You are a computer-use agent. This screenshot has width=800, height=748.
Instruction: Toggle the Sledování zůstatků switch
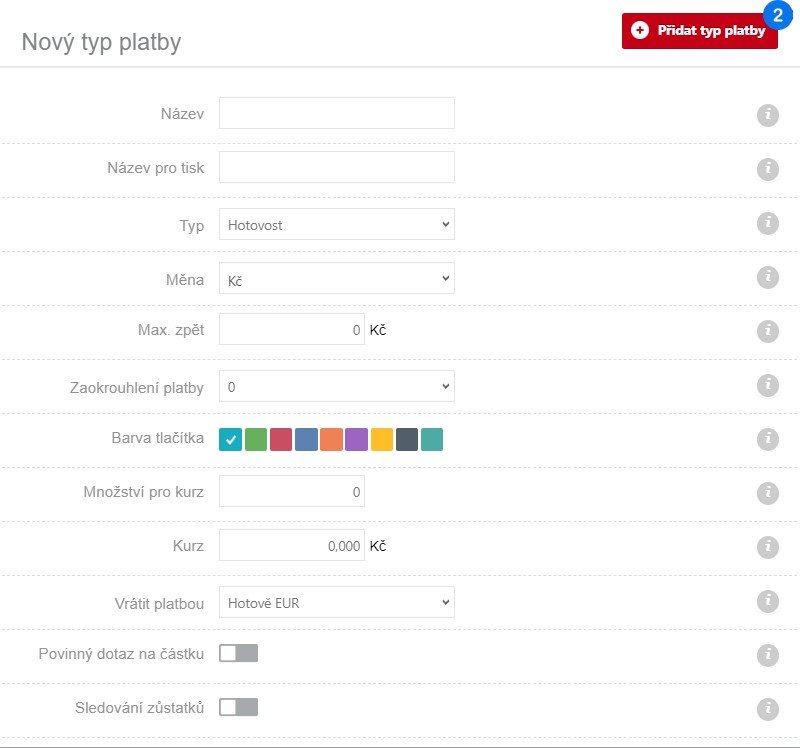[238, 707]
